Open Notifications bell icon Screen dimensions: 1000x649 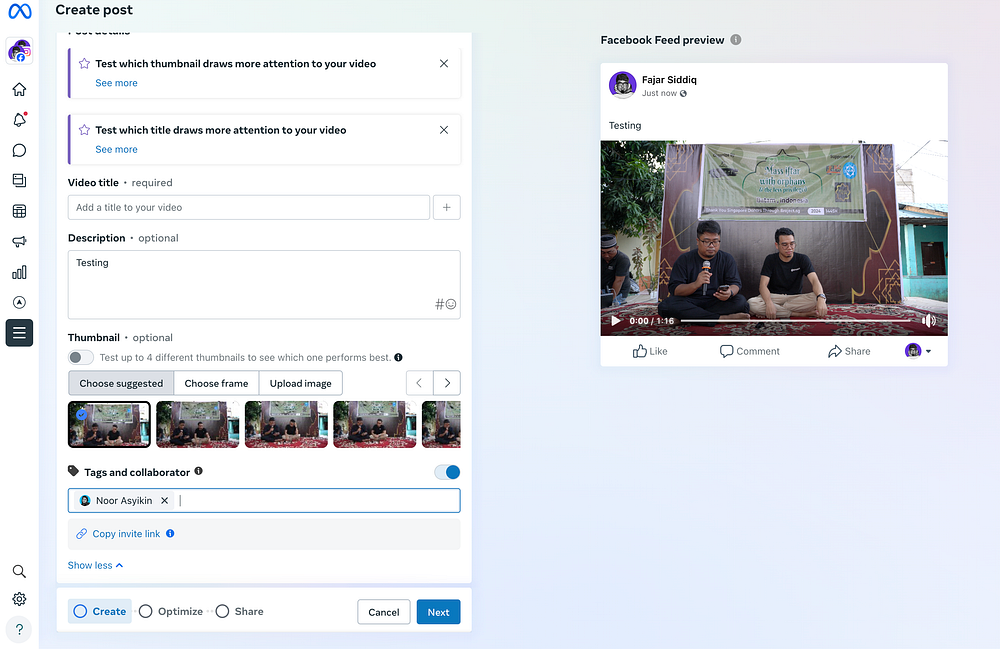click(19, 120)
